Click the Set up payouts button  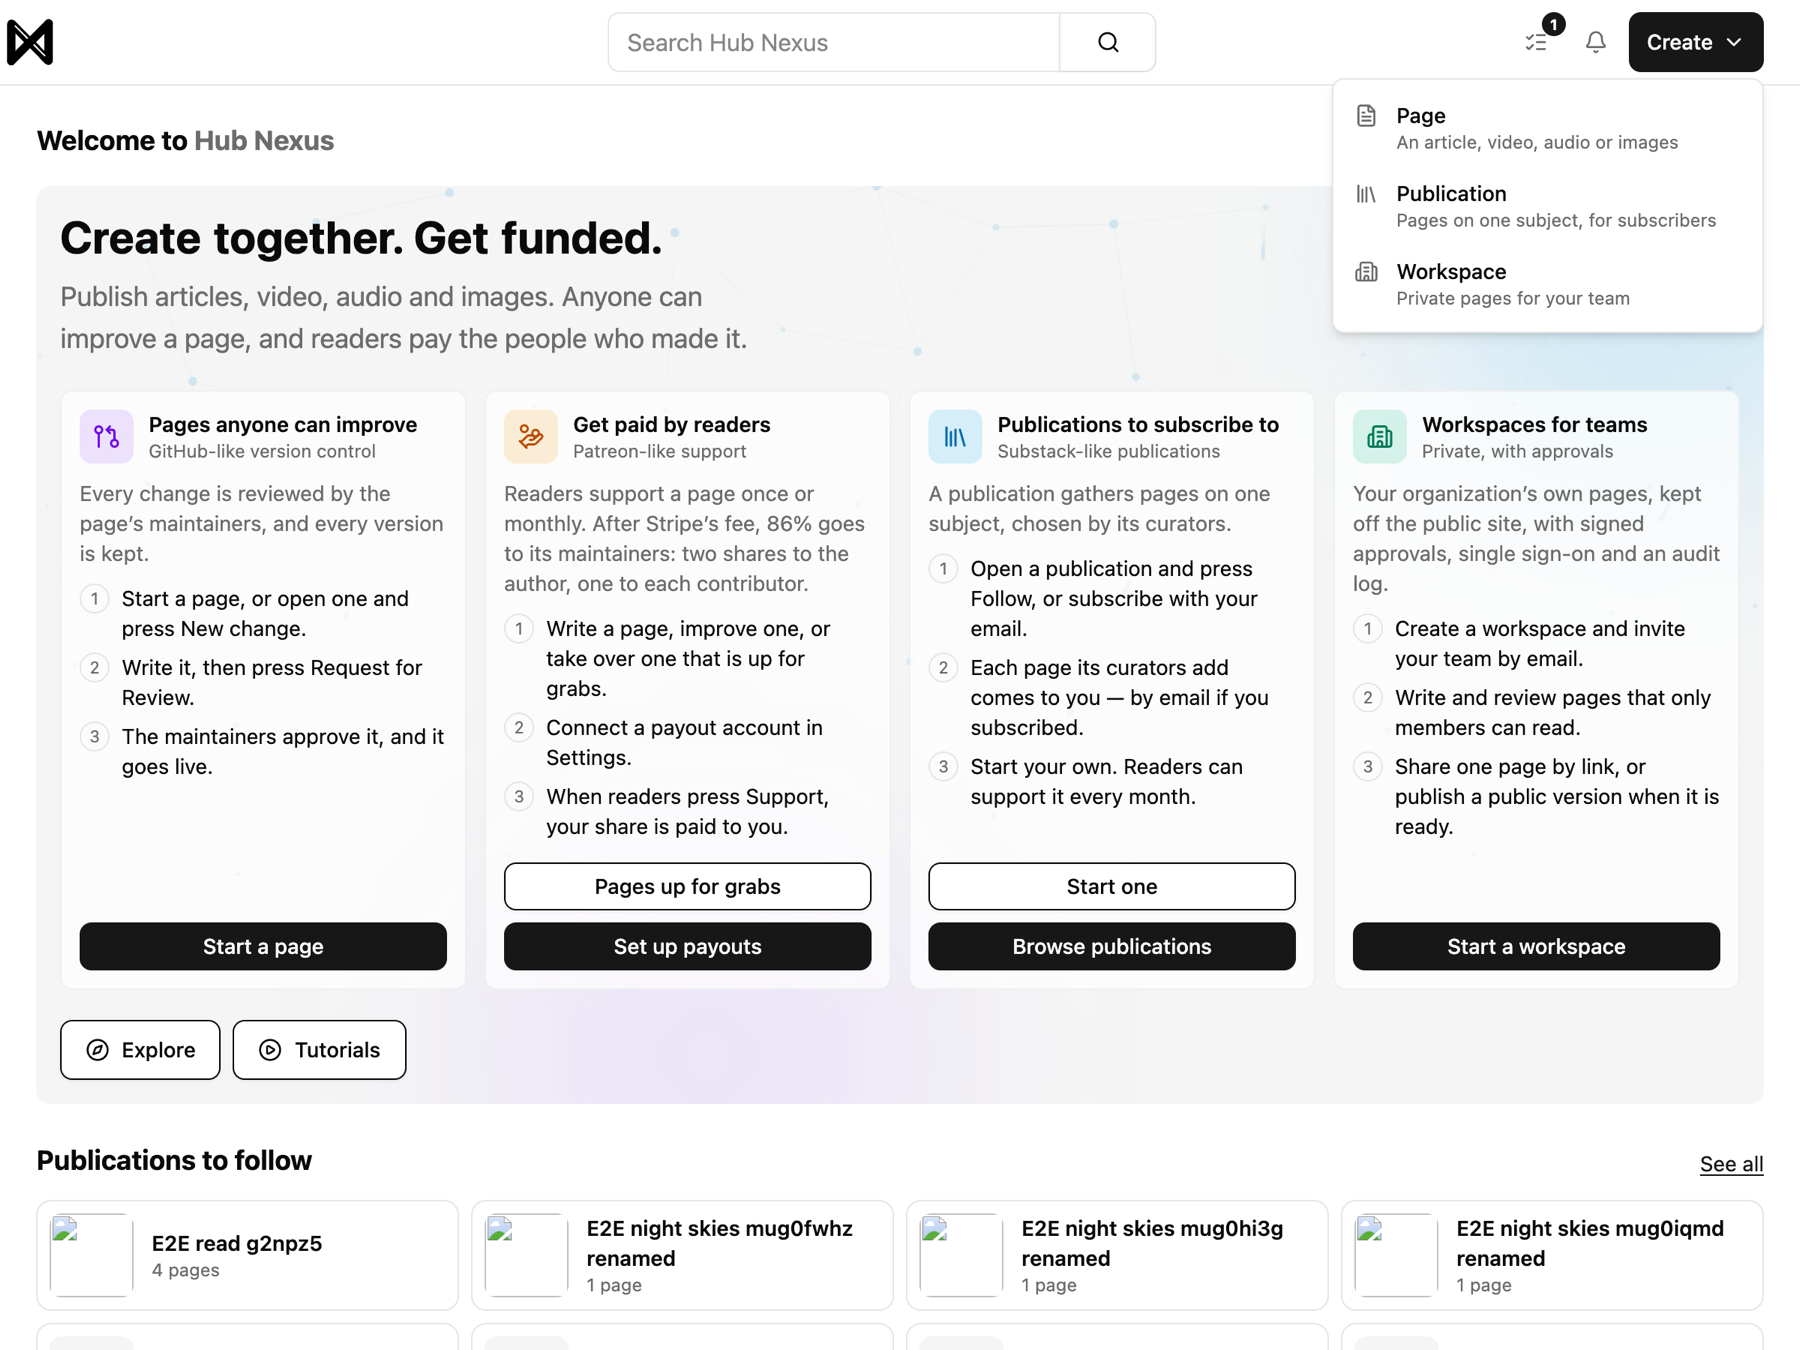tap(688, 946)
